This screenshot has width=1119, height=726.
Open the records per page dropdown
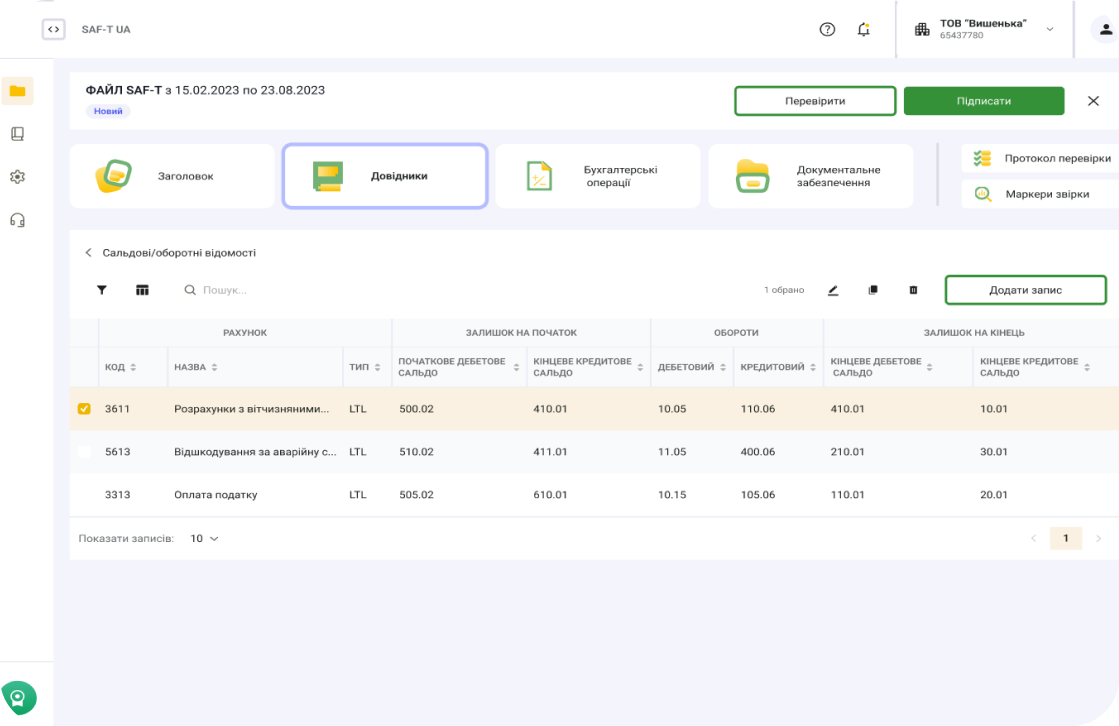[204, 538]
